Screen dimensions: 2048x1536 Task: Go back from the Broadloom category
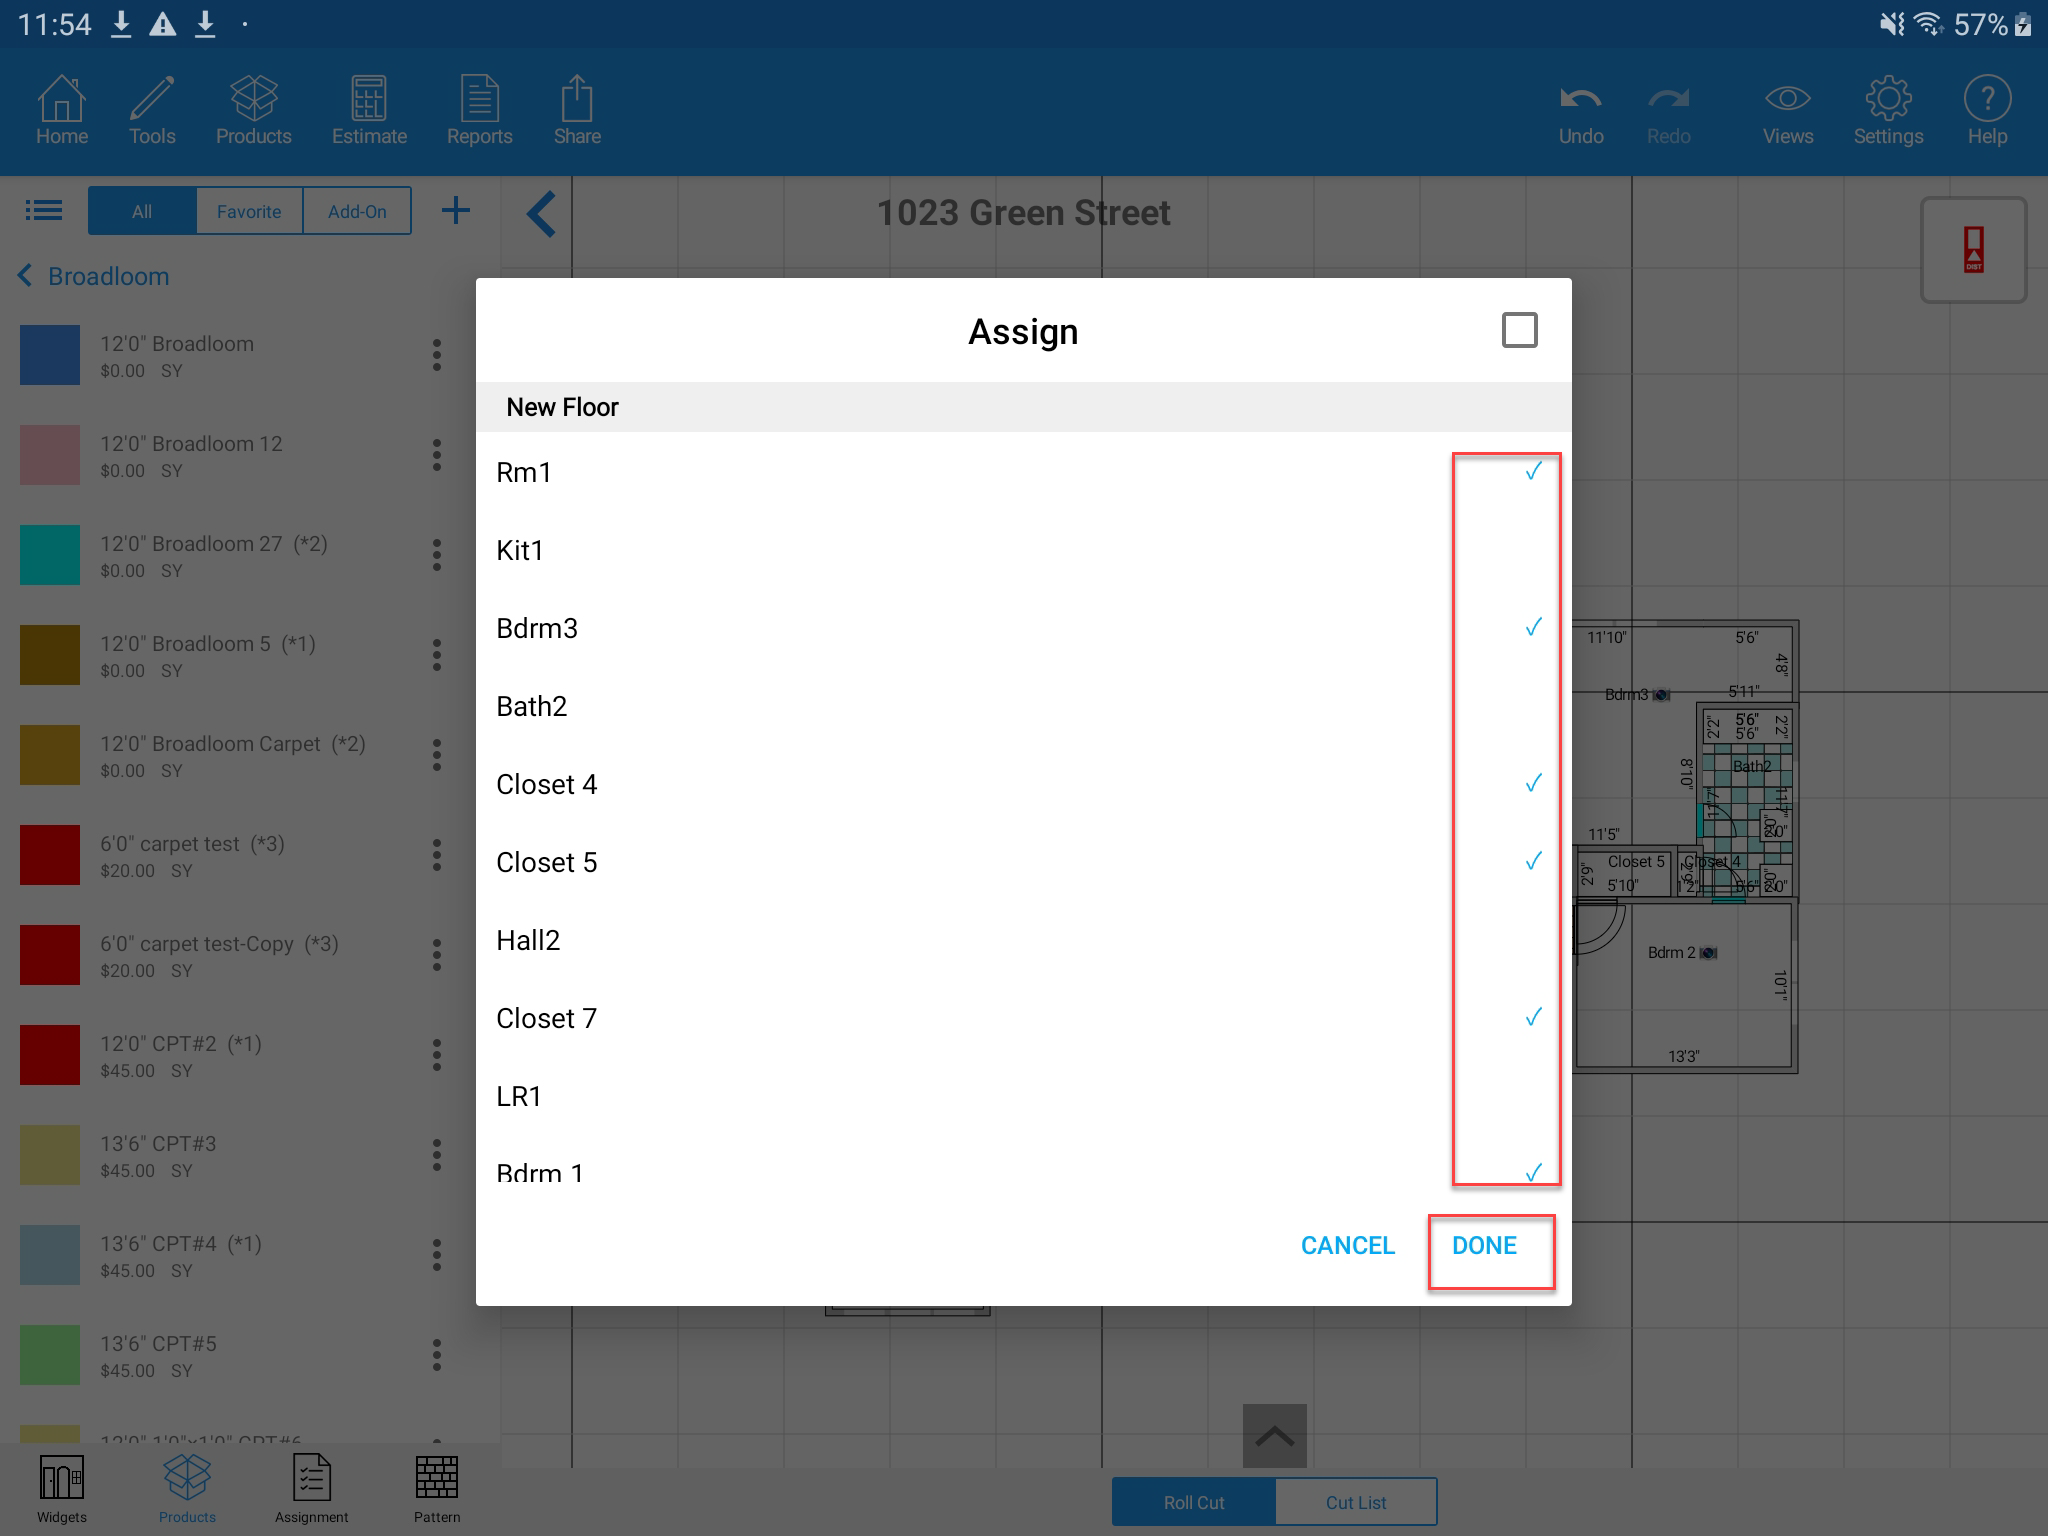(26, 276)
